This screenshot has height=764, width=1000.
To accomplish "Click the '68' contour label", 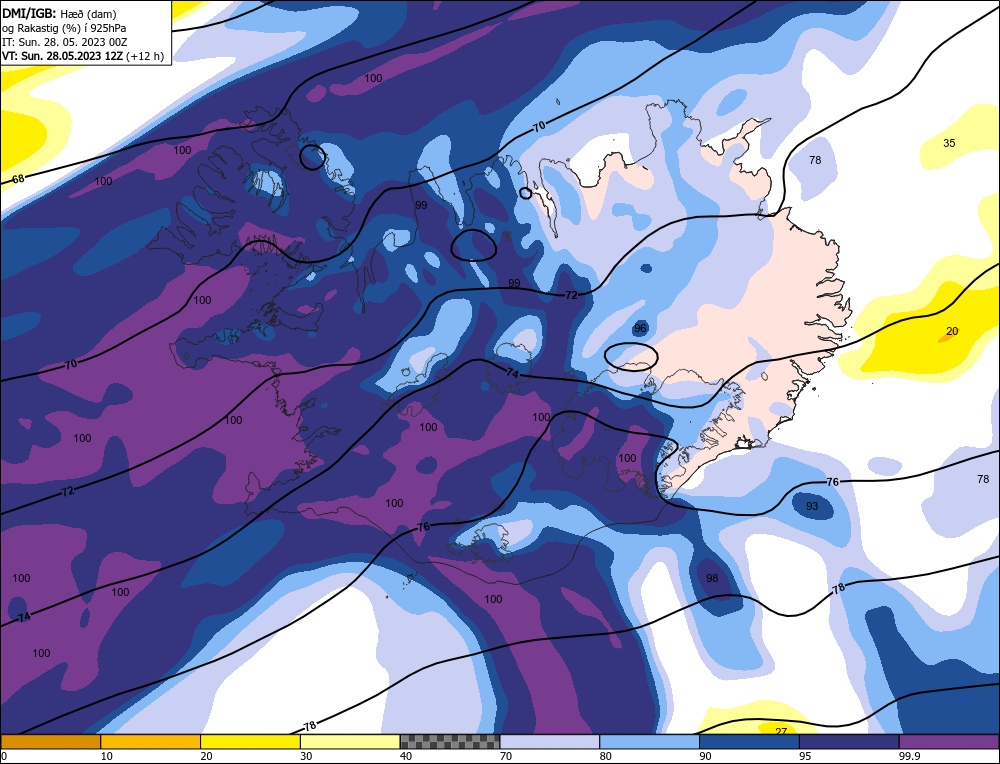I will (18, 179).
